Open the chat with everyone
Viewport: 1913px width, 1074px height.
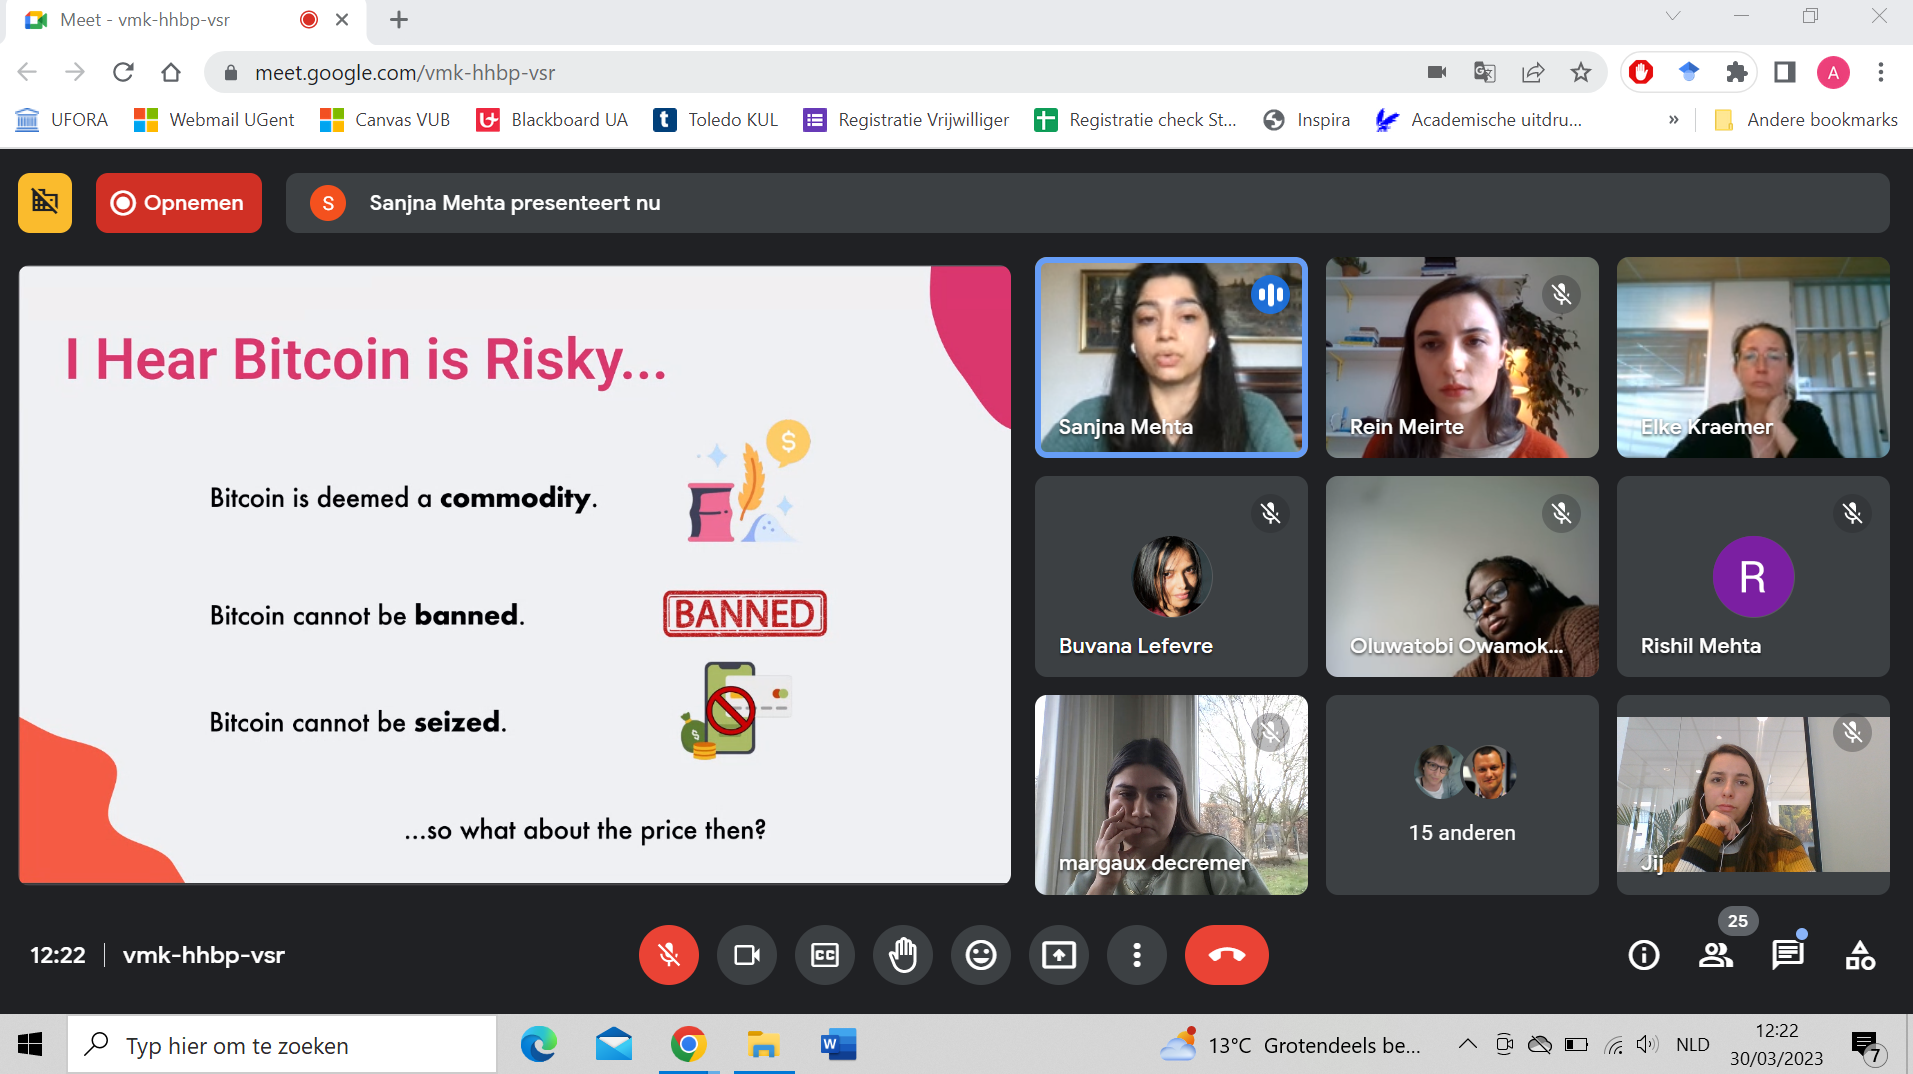[x=1788, y=955]
